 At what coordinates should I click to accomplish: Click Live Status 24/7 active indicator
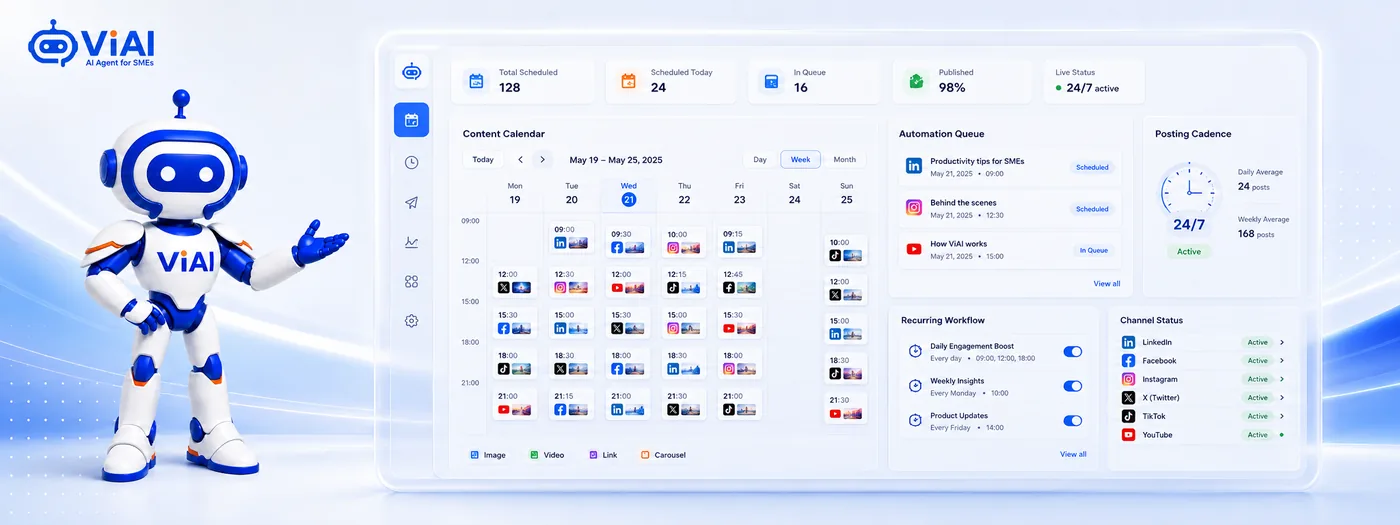[x=1087, y=88]
